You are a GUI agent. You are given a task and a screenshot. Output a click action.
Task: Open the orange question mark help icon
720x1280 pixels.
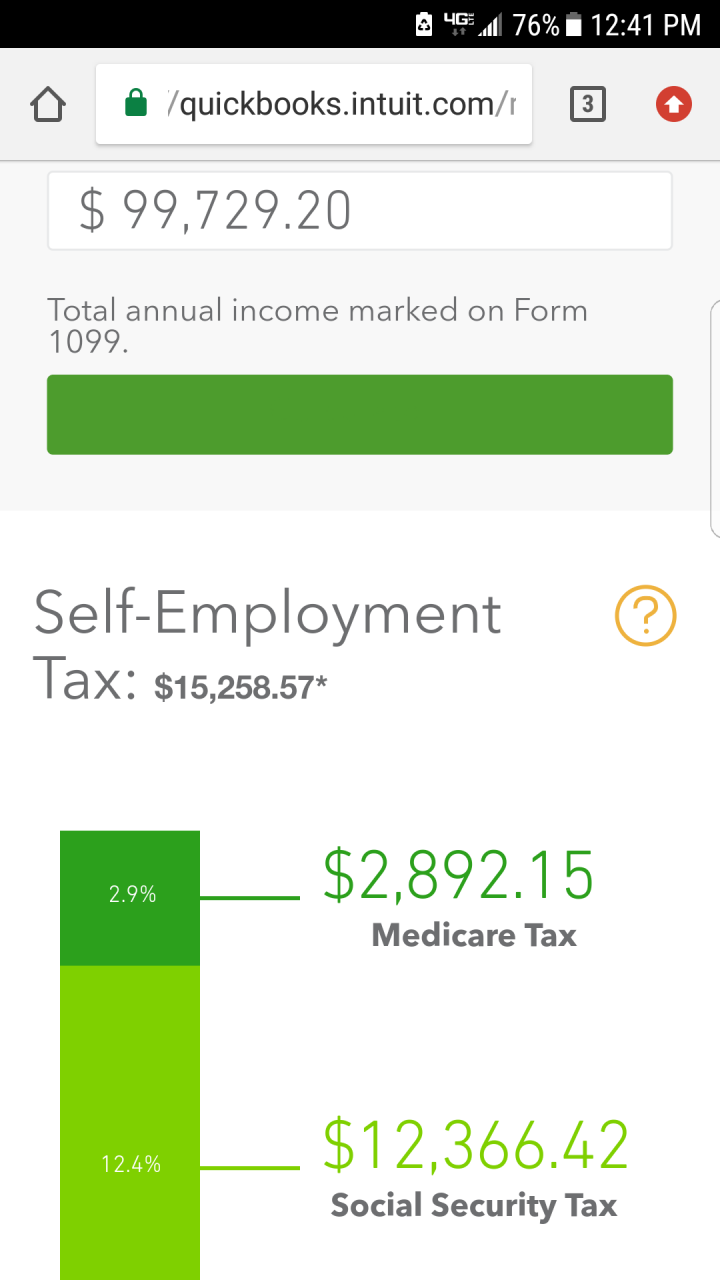click(x=645, y=616)
